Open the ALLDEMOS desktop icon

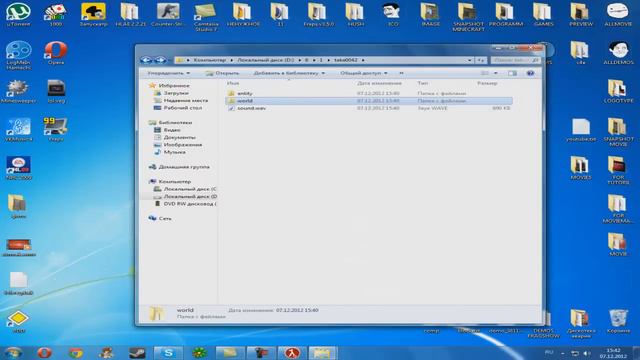click(x=618, y=53)
